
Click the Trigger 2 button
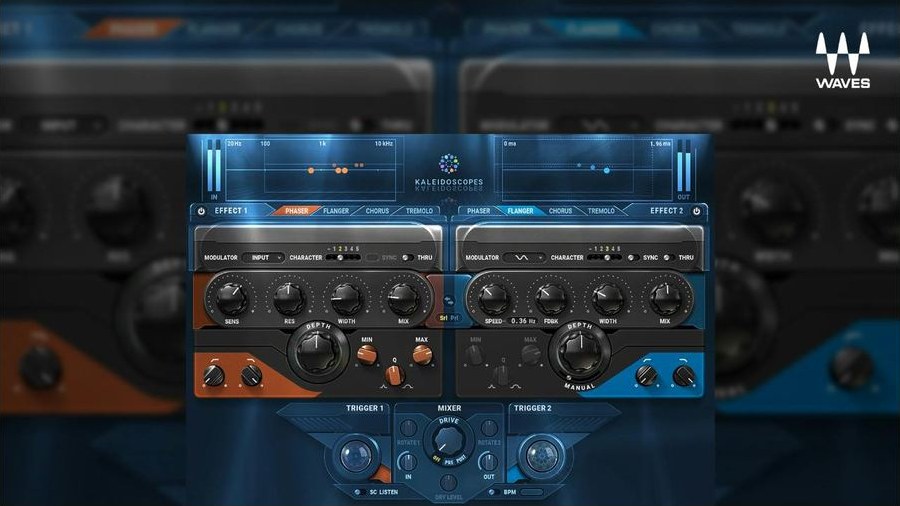[542, 456]
